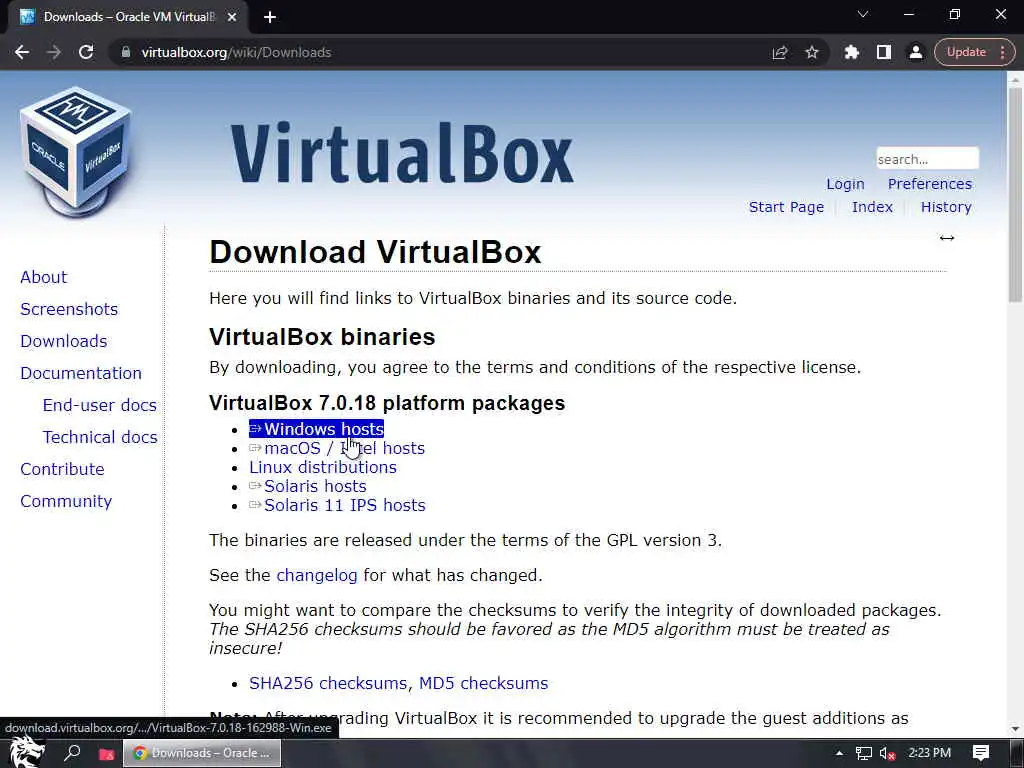Open Technical docs sidebar link
1024x768 pixels.
(x=99, y=437)
